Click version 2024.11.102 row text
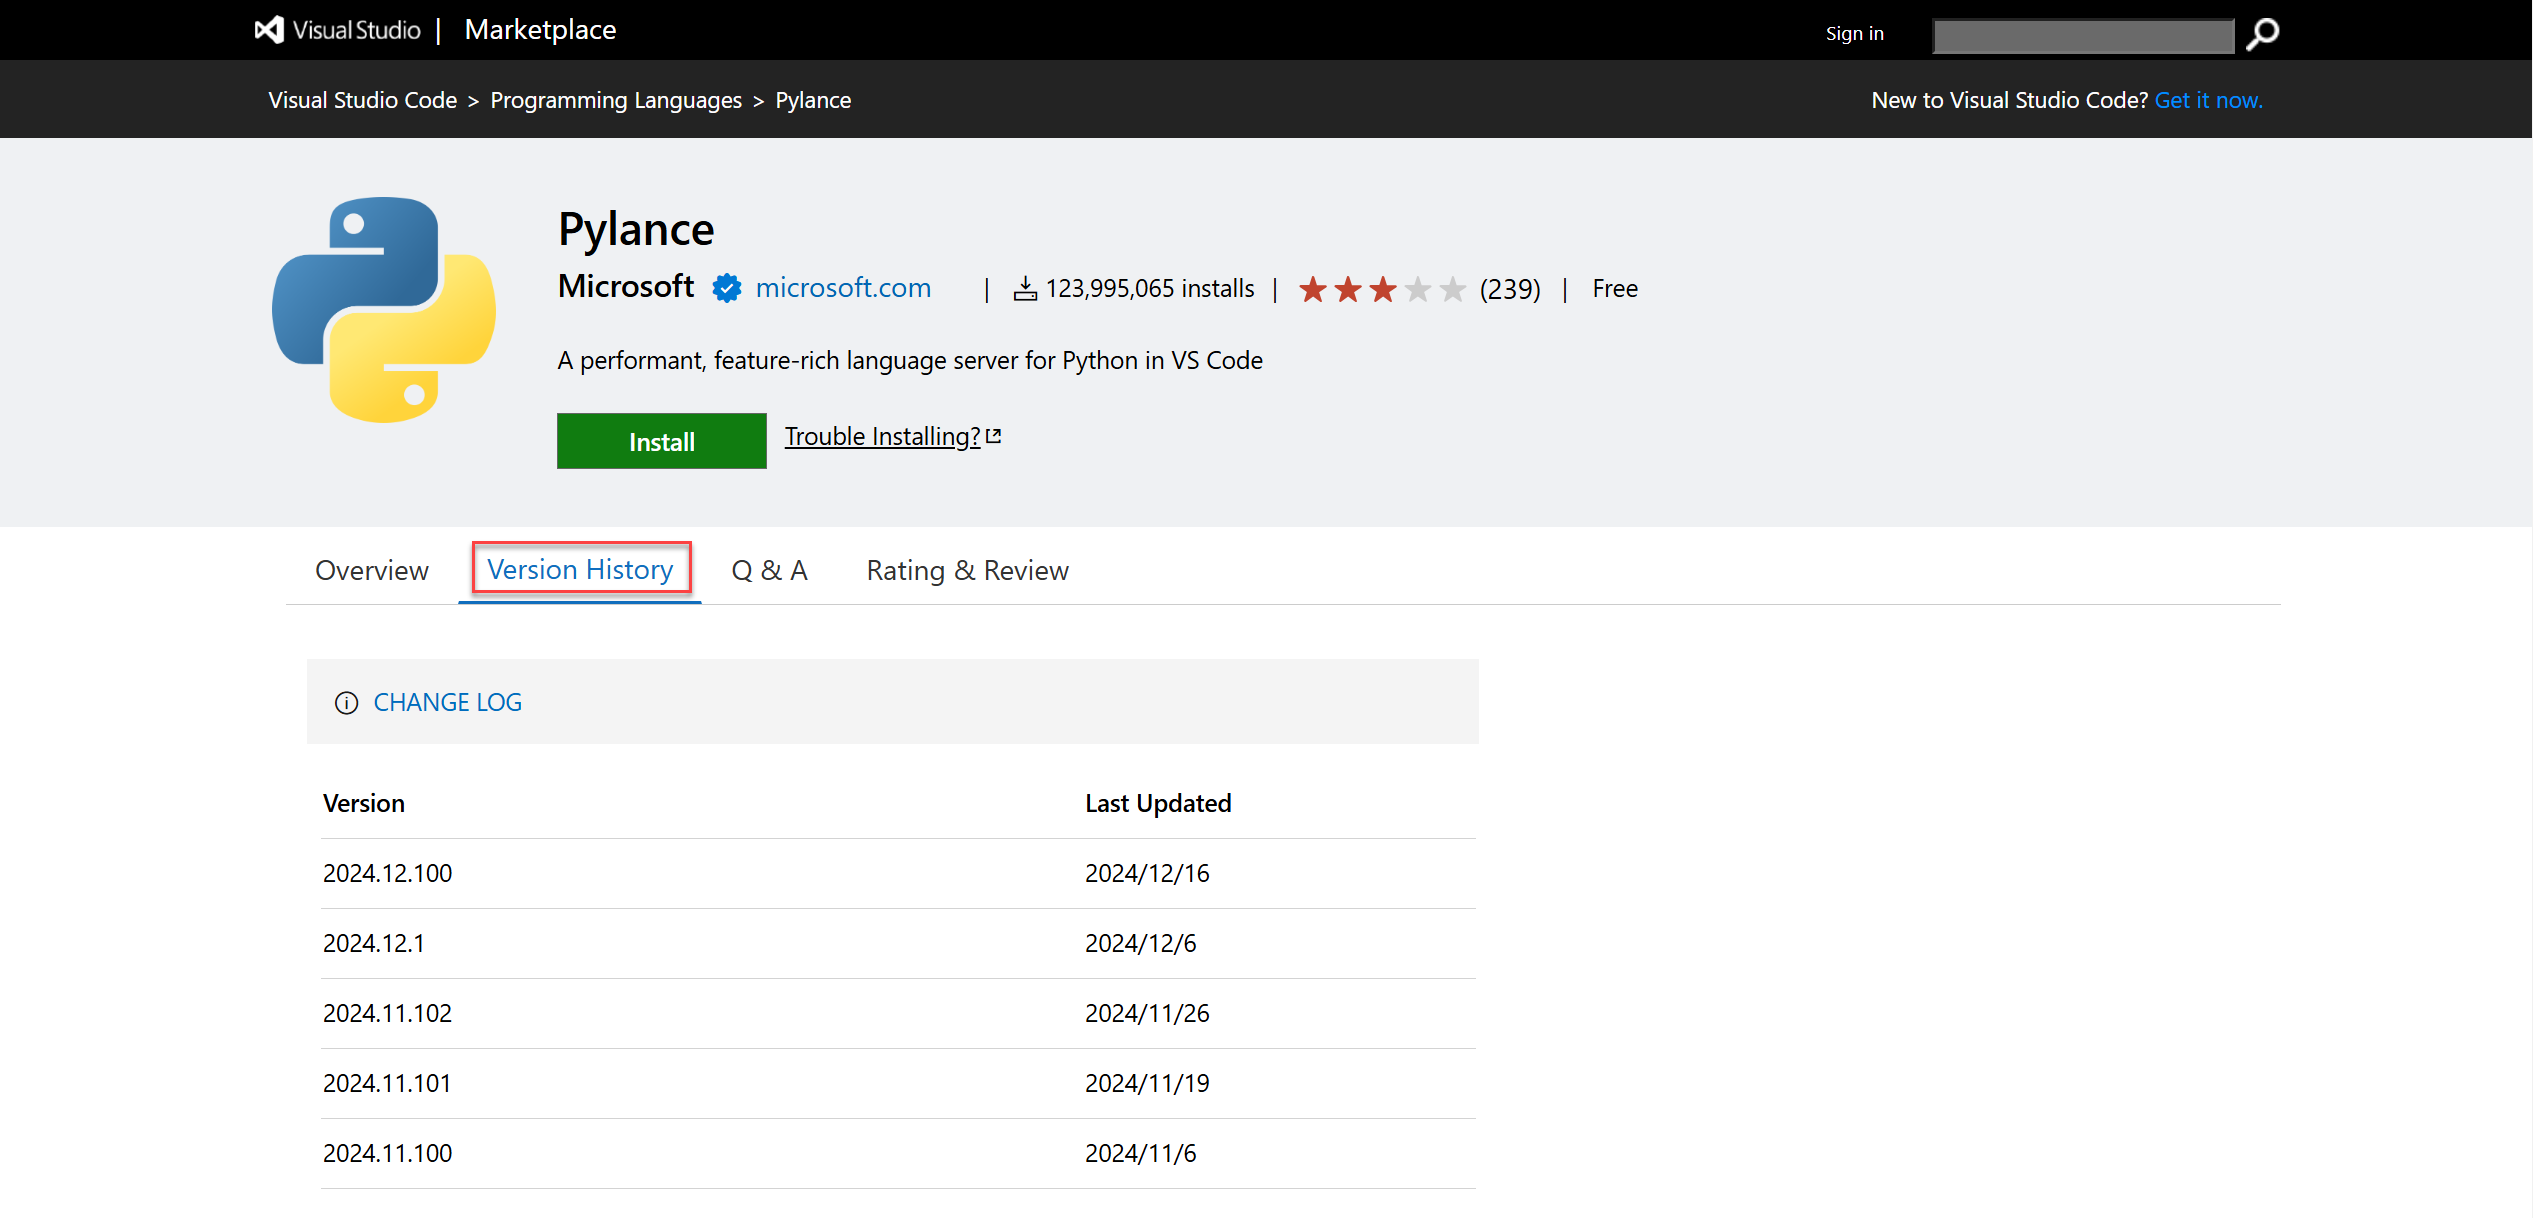Image resolution: width=2533 pixels, height=1218 pixels. click(388, 1014)
